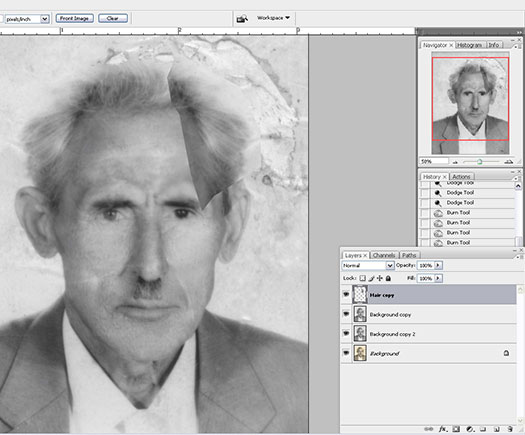Switch to the Info tab
The image size is (525, 435).
tap(494, 45)
